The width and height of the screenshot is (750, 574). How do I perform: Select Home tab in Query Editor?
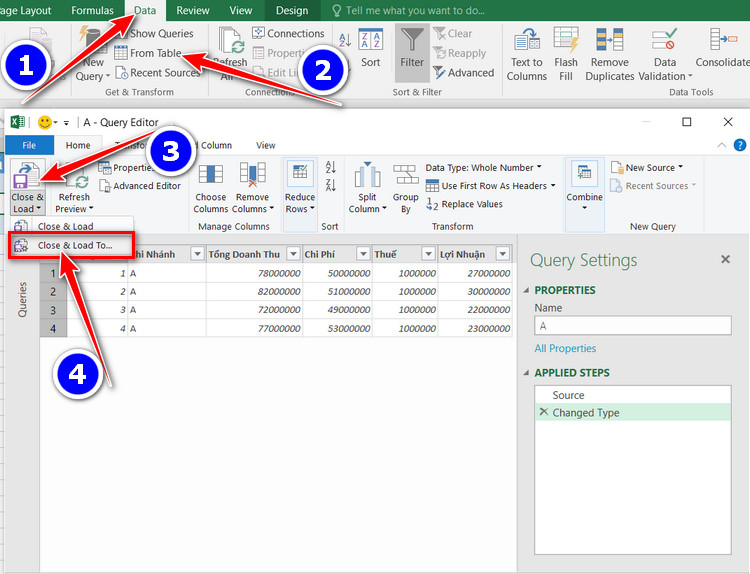point(78,145)
